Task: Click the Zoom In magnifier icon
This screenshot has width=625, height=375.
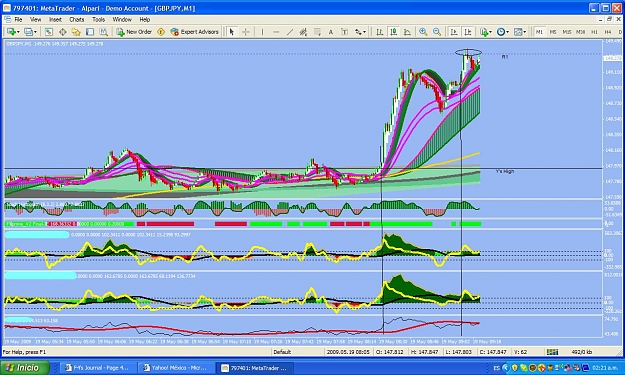Action: coord(423,32)
